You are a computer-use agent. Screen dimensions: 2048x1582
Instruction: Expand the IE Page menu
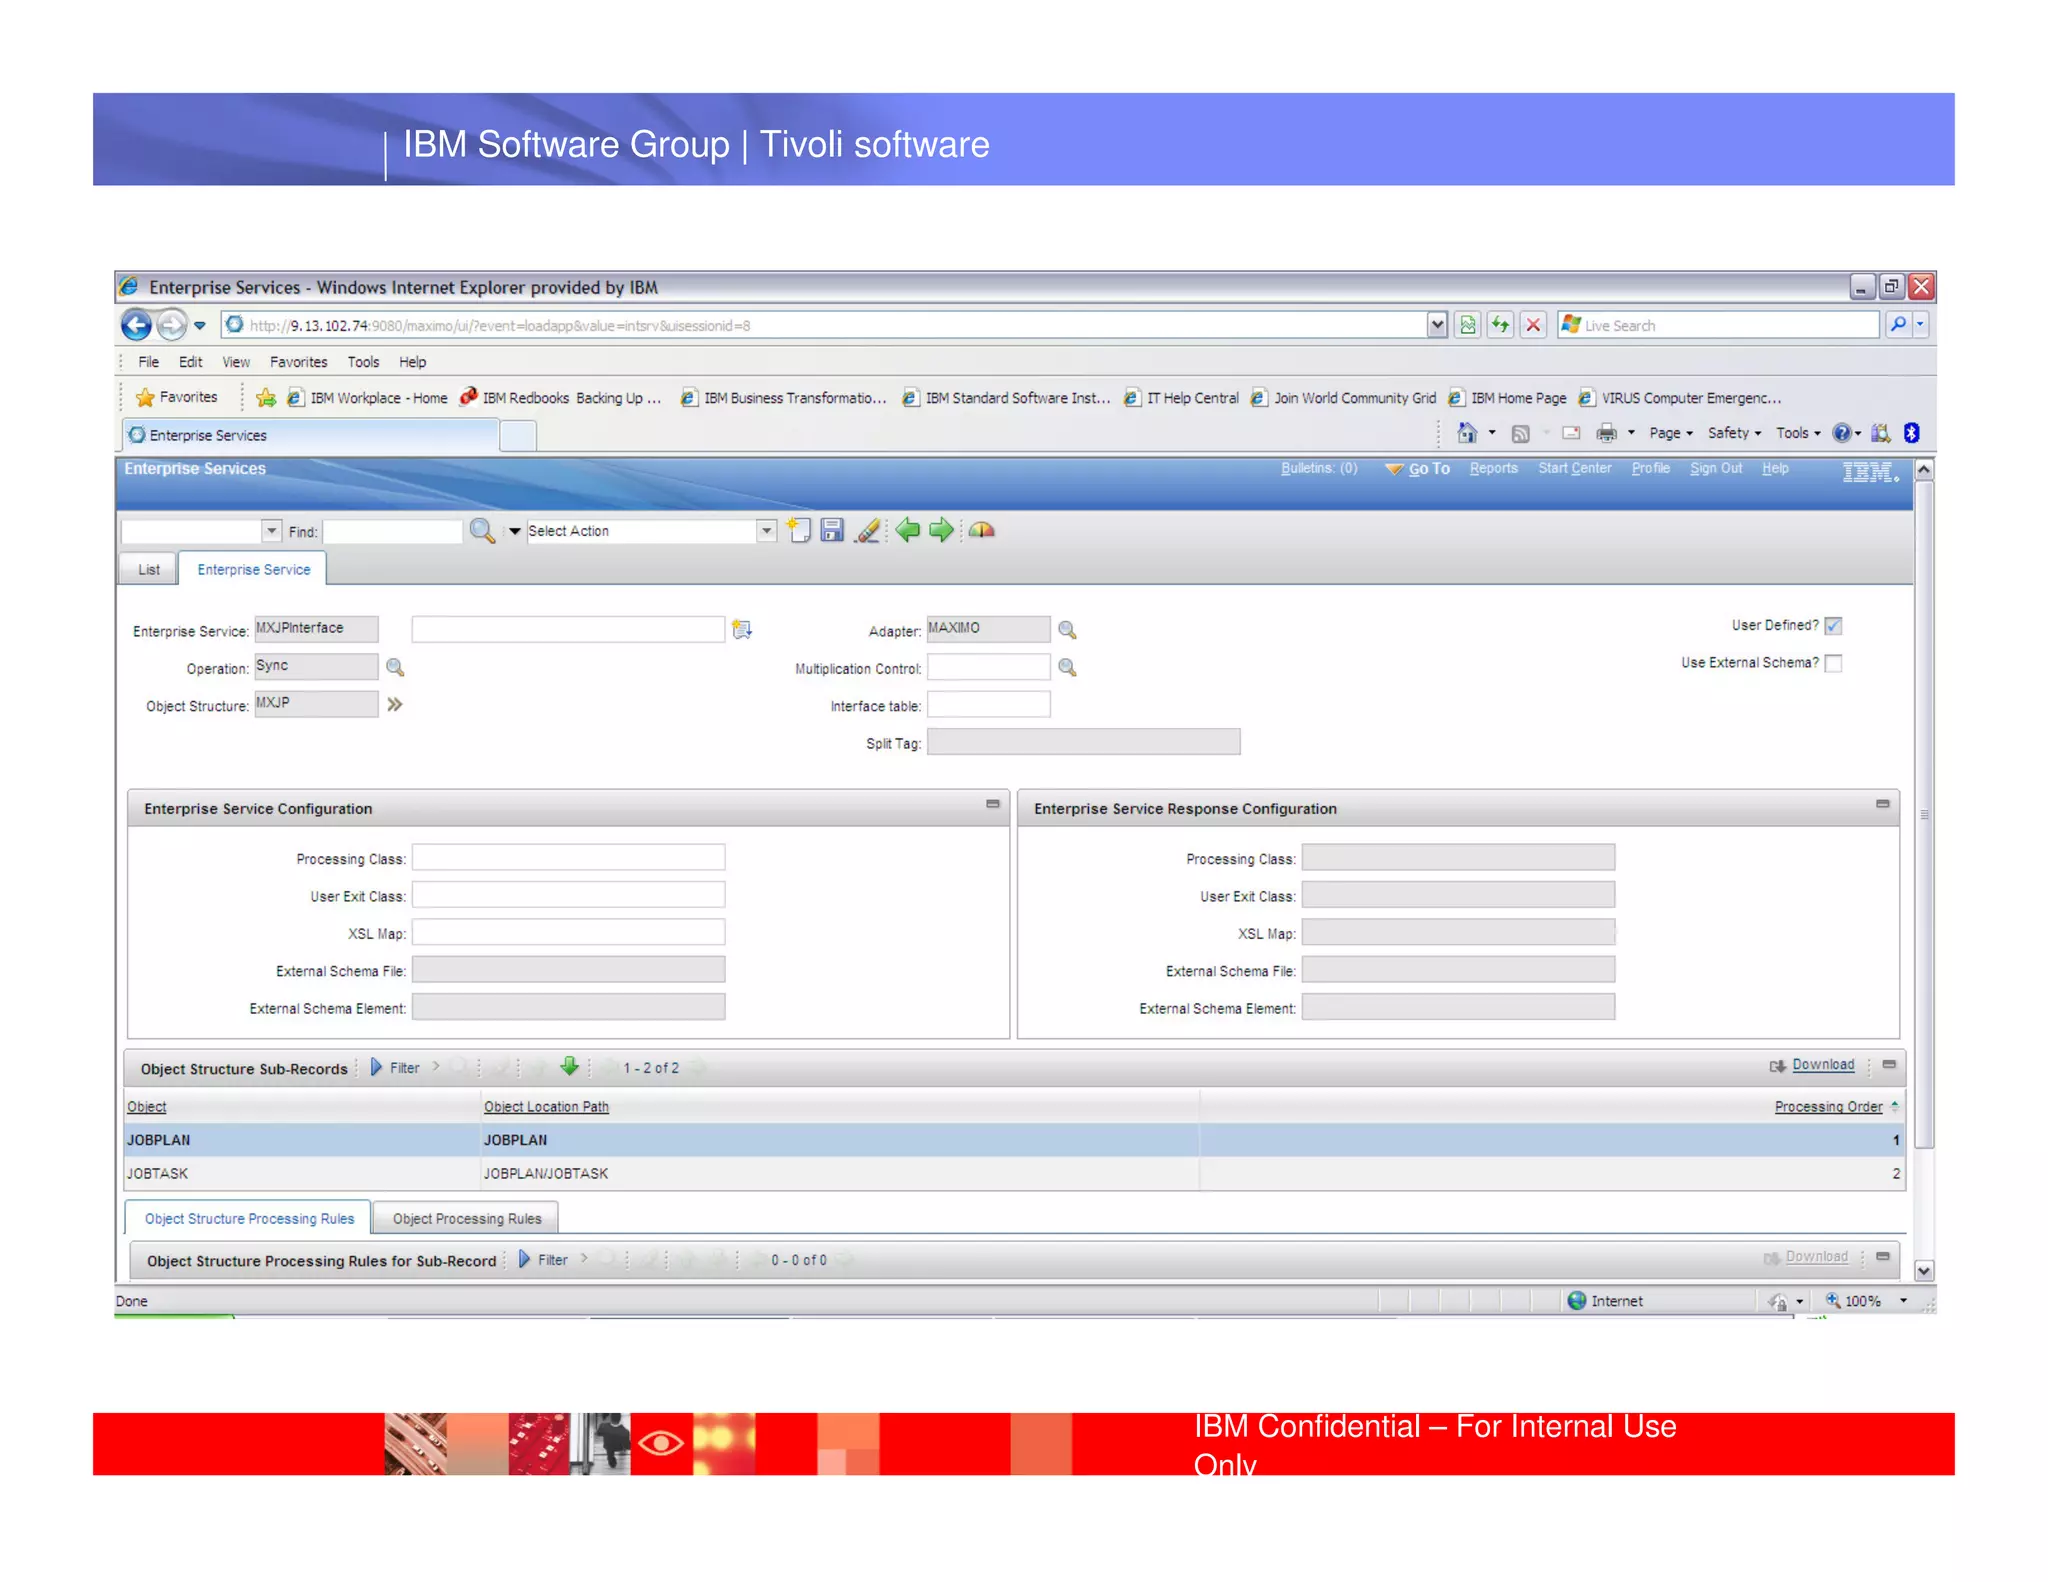point(1671,433)
